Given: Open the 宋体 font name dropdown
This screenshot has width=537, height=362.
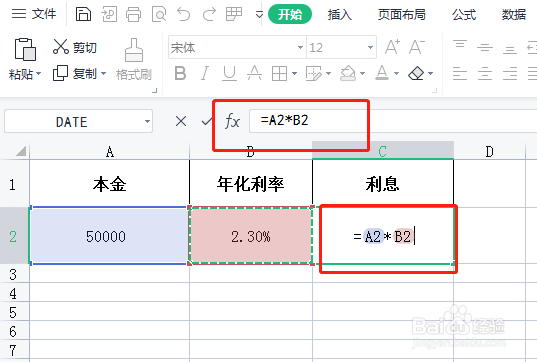Looking at the screenshot, I should tap(300, 47).
